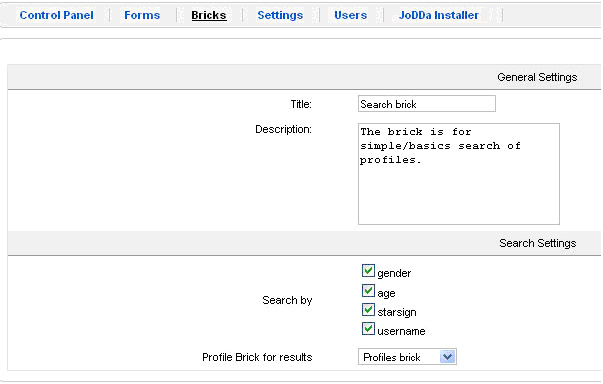Click the 'Title:' label
The height and width of the screenshot is (384, 603).
301,104
